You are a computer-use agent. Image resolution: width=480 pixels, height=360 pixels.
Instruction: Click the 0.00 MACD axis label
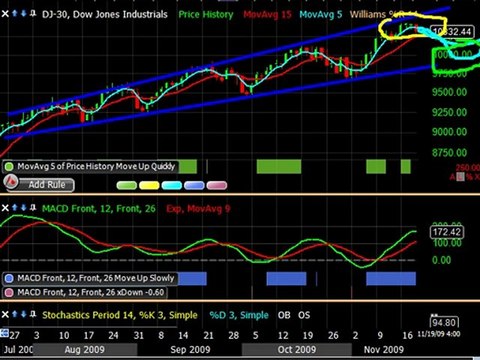coord(442,260)
